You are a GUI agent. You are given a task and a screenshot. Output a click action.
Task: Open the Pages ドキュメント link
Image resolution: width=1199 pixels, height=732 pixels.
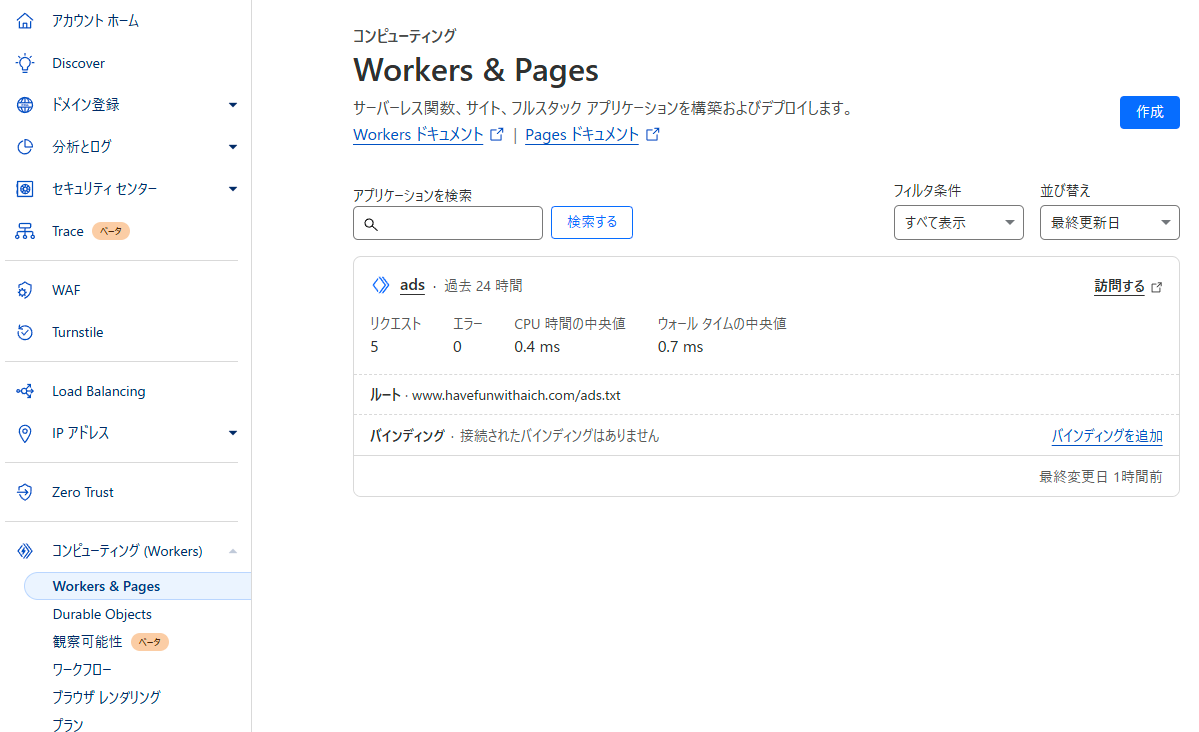pos(581,135)
